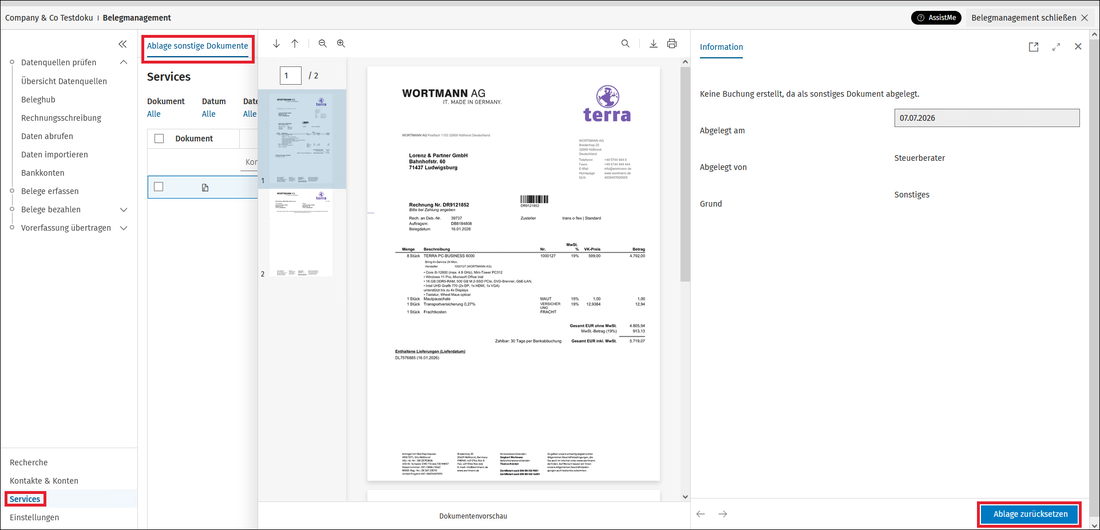
Task: Open Ablage sonstige Dokumente tab
Action: [x=197, y=46]
